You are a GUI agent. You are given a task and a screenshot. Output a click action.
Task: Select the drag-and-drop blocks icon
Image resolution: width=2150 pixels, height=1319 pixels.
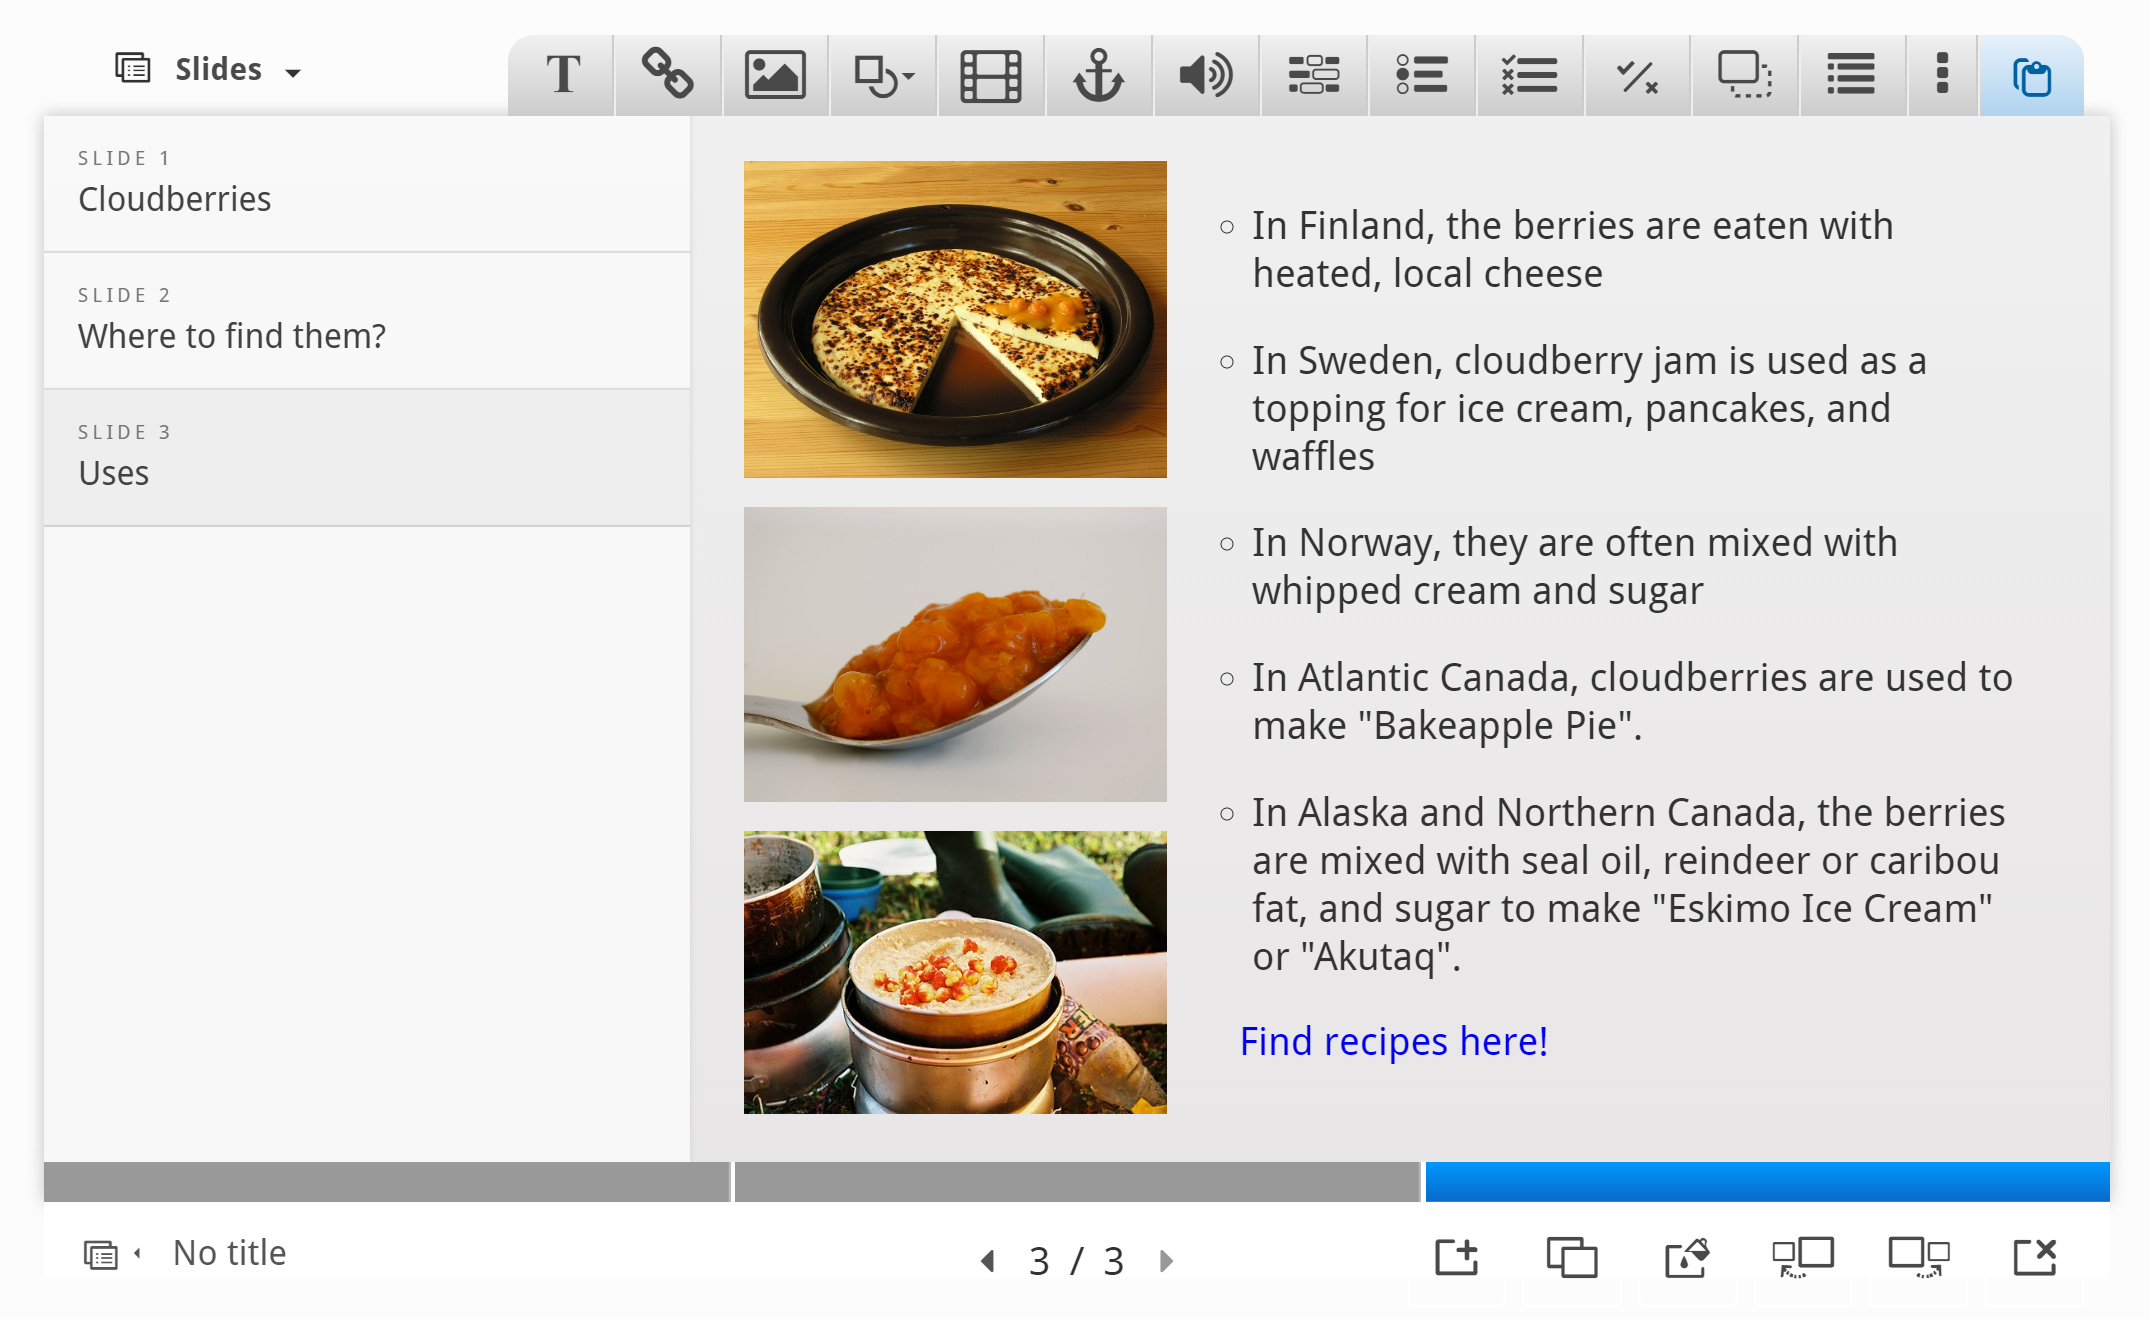coord(1314,75)
